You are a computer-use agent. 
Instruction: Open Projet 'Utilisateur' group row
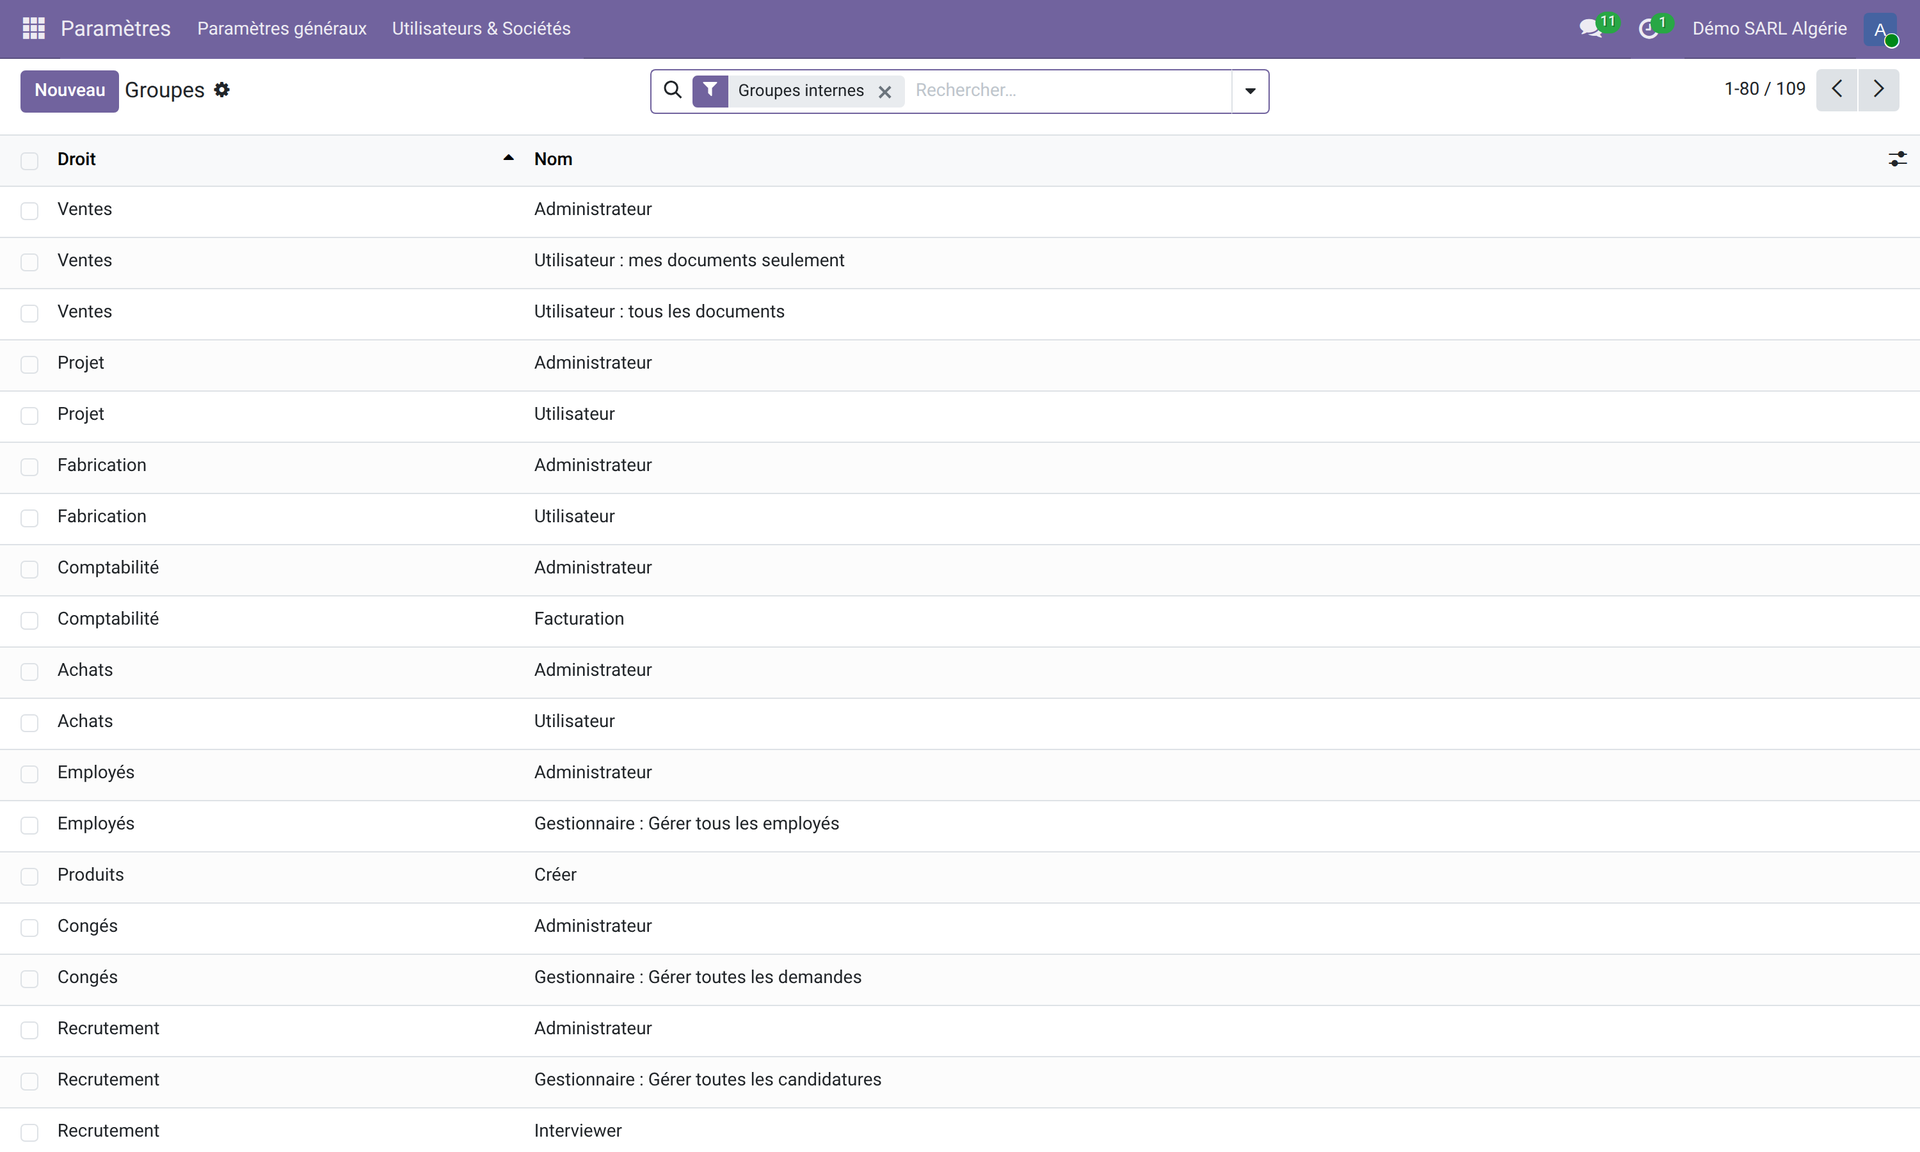[x=960, y=414]
